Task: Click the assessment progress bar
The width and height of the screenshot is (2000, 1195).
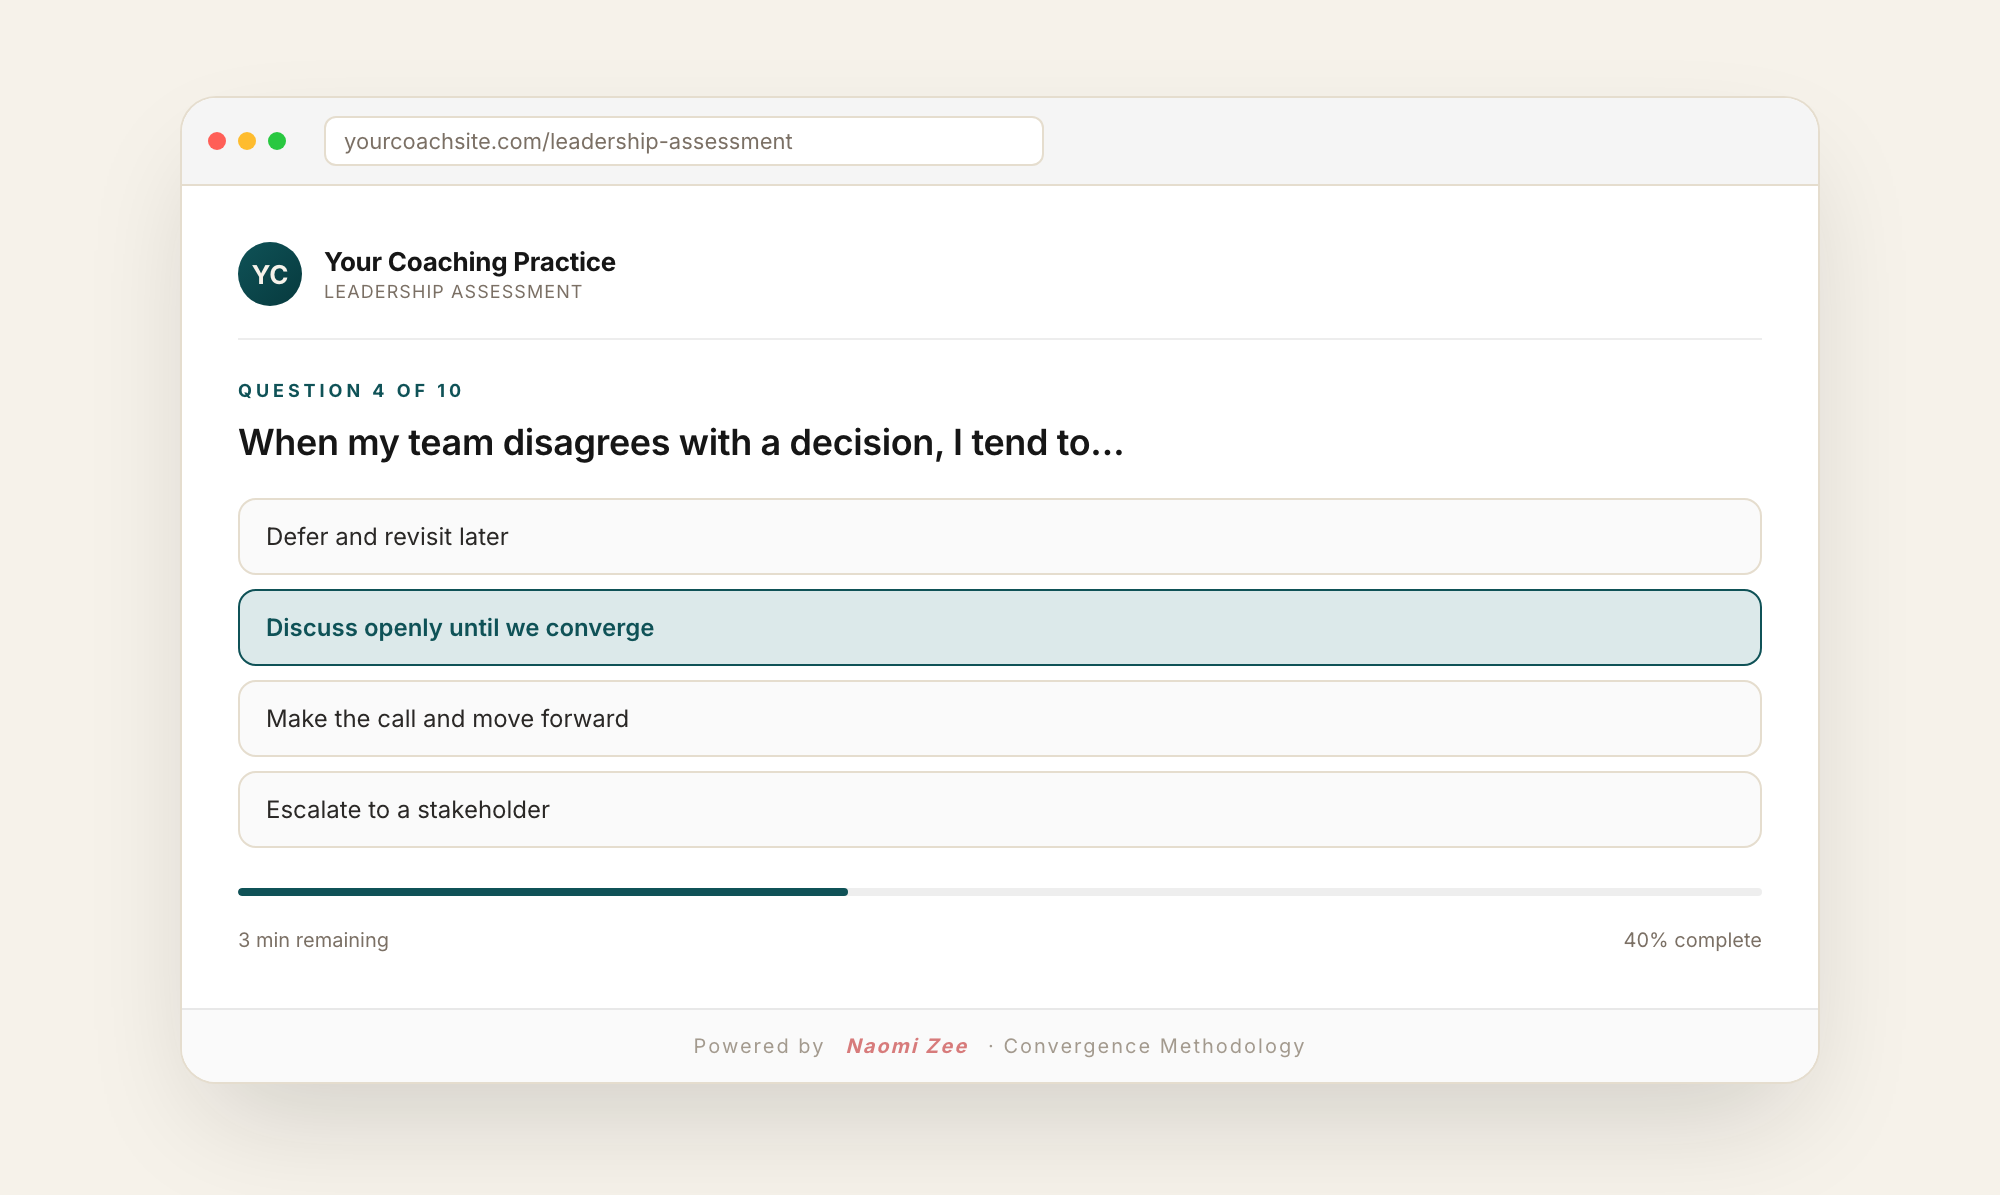Action: pyautogui.click(x=999, y=892)
